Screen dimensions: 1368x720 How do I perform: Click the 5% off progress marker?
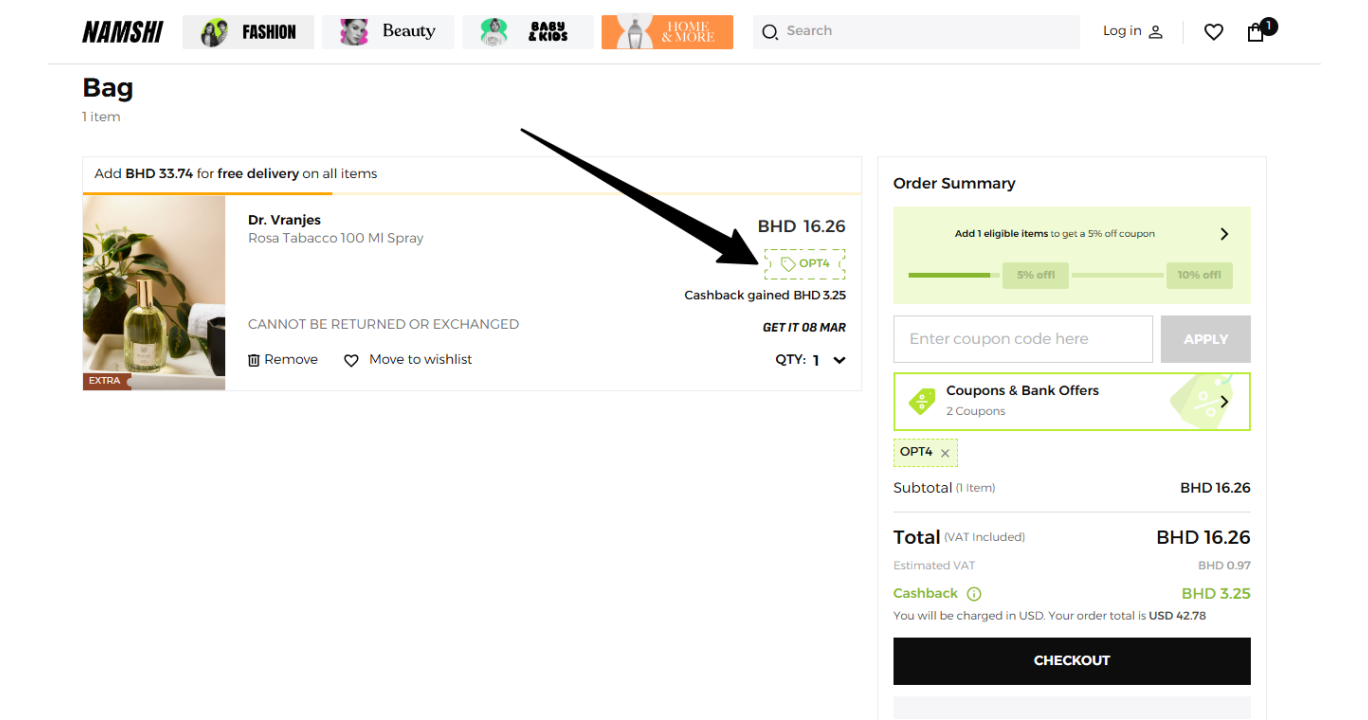(x=1035, y=275)
